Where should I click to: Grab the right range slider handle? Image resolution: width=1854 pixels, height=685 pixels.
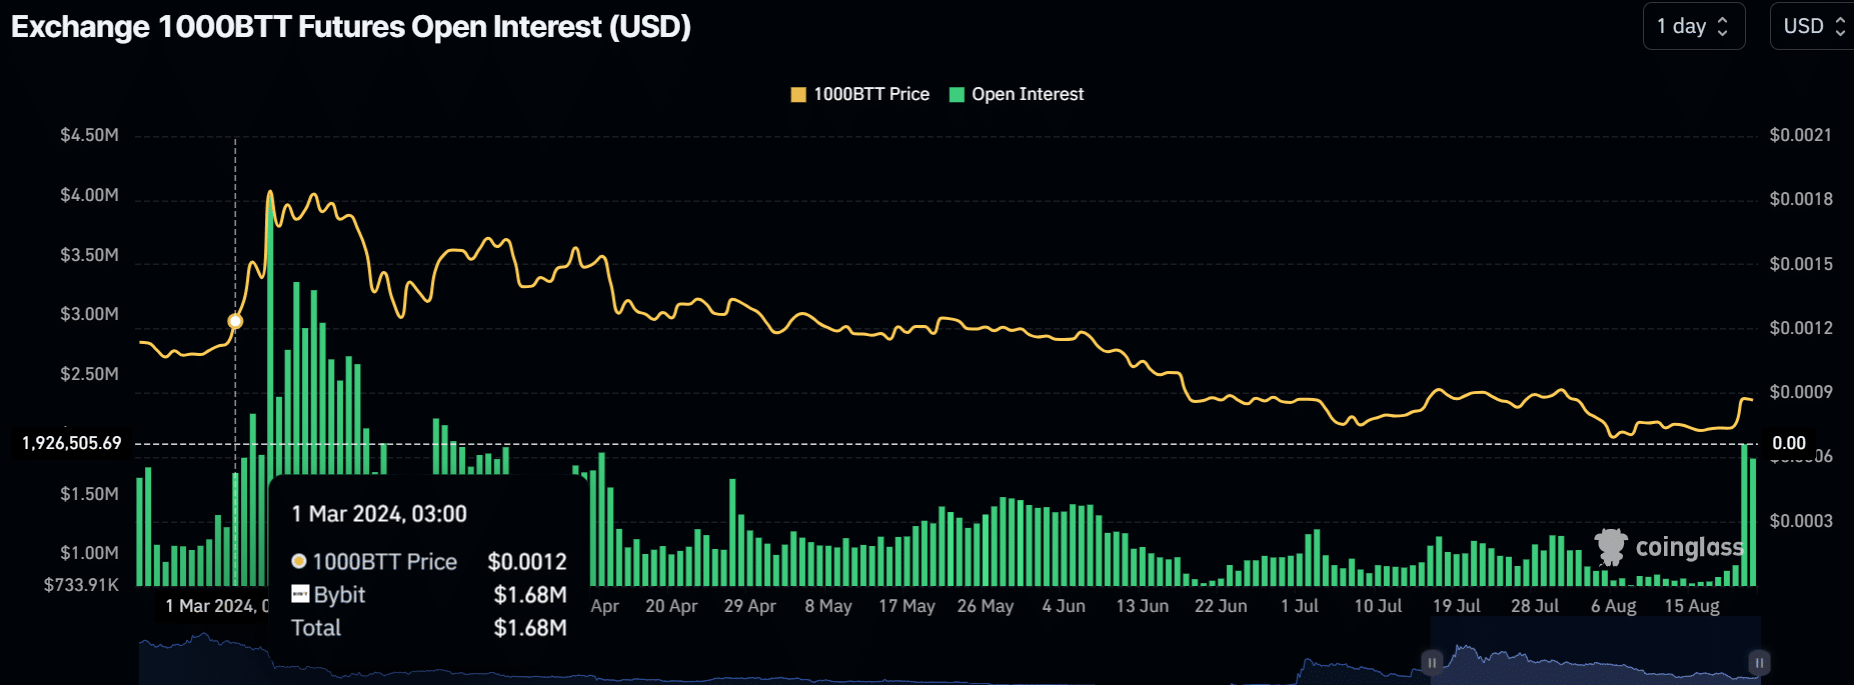pos(1759,662)
